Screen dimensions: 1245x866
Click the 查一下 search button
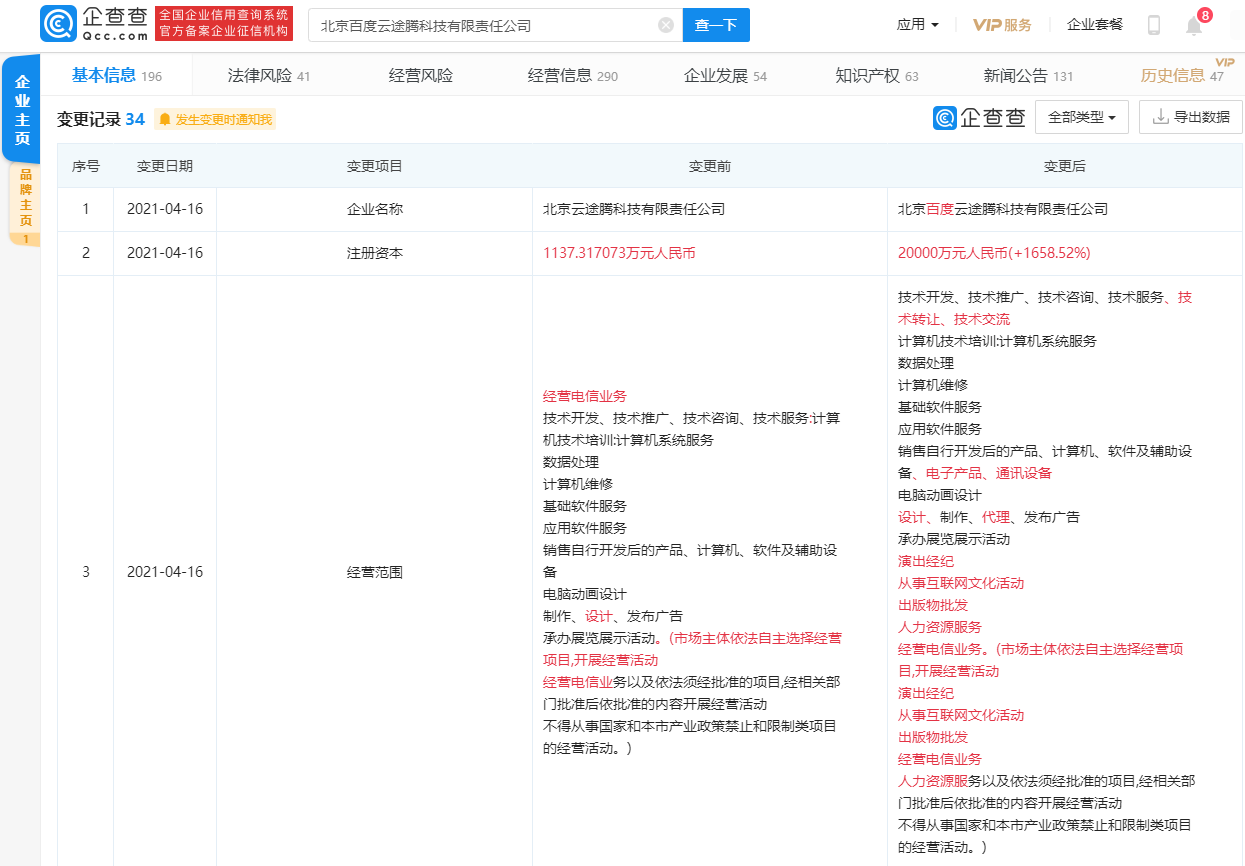click(716, 25)
